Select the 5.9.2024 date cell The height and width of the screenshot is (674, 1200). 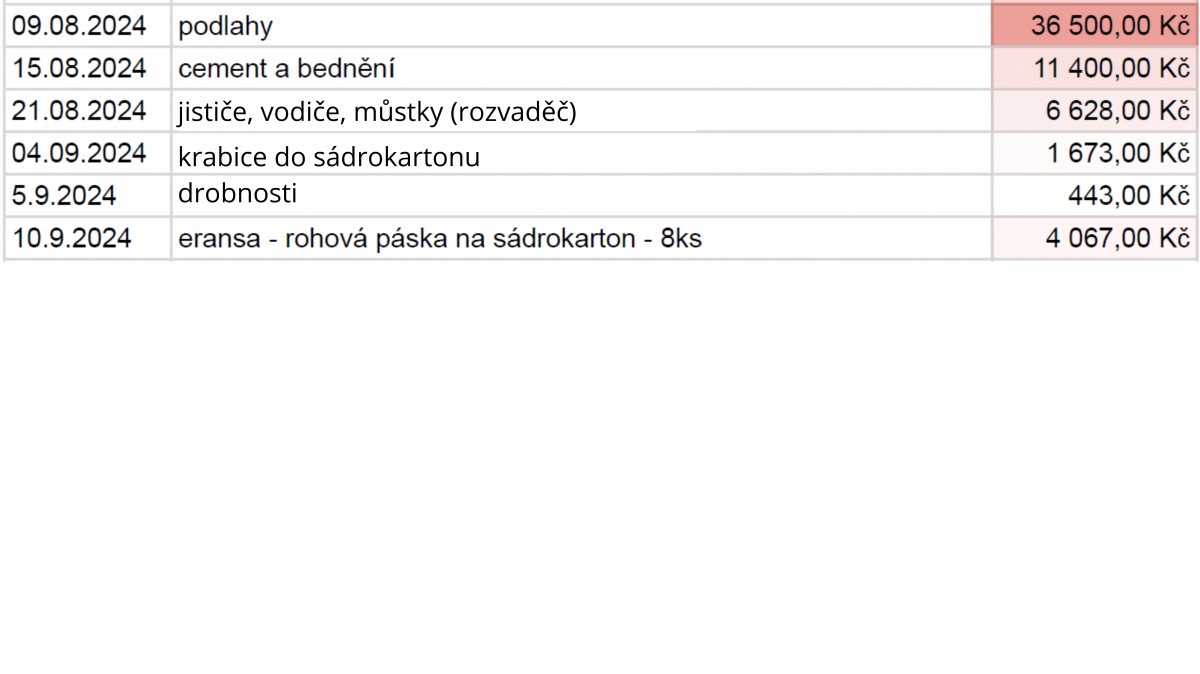pyautogui.click(x=87, y=196)
